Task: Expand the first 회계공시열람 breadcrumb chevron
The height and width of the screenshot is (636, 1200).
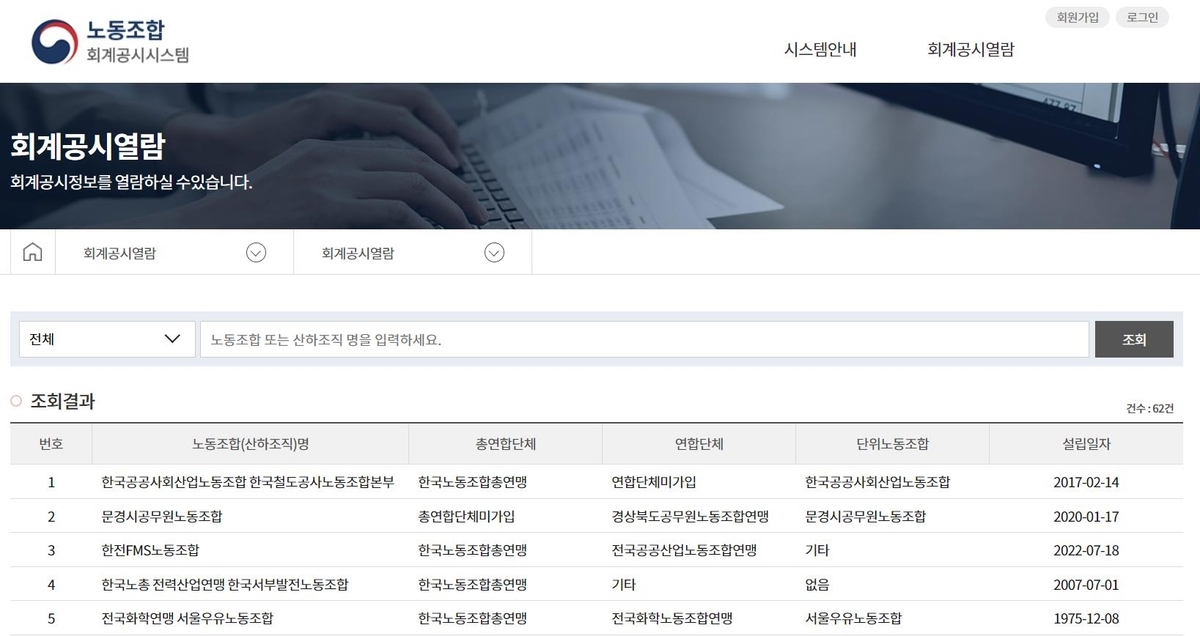Action: click(x=256, y=253)
